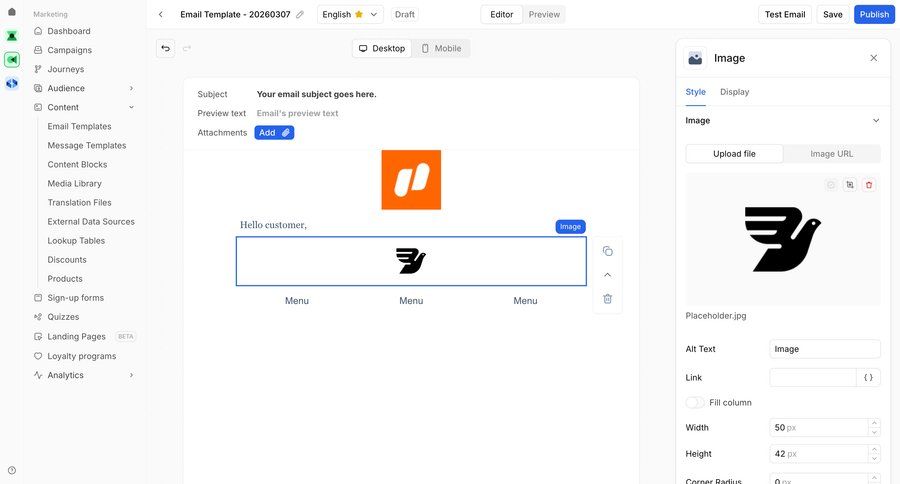Screen dimensions: 900x484
Task: Open Dashboard in sidebar
Action: pyautogui.click(x=69, y=31)
